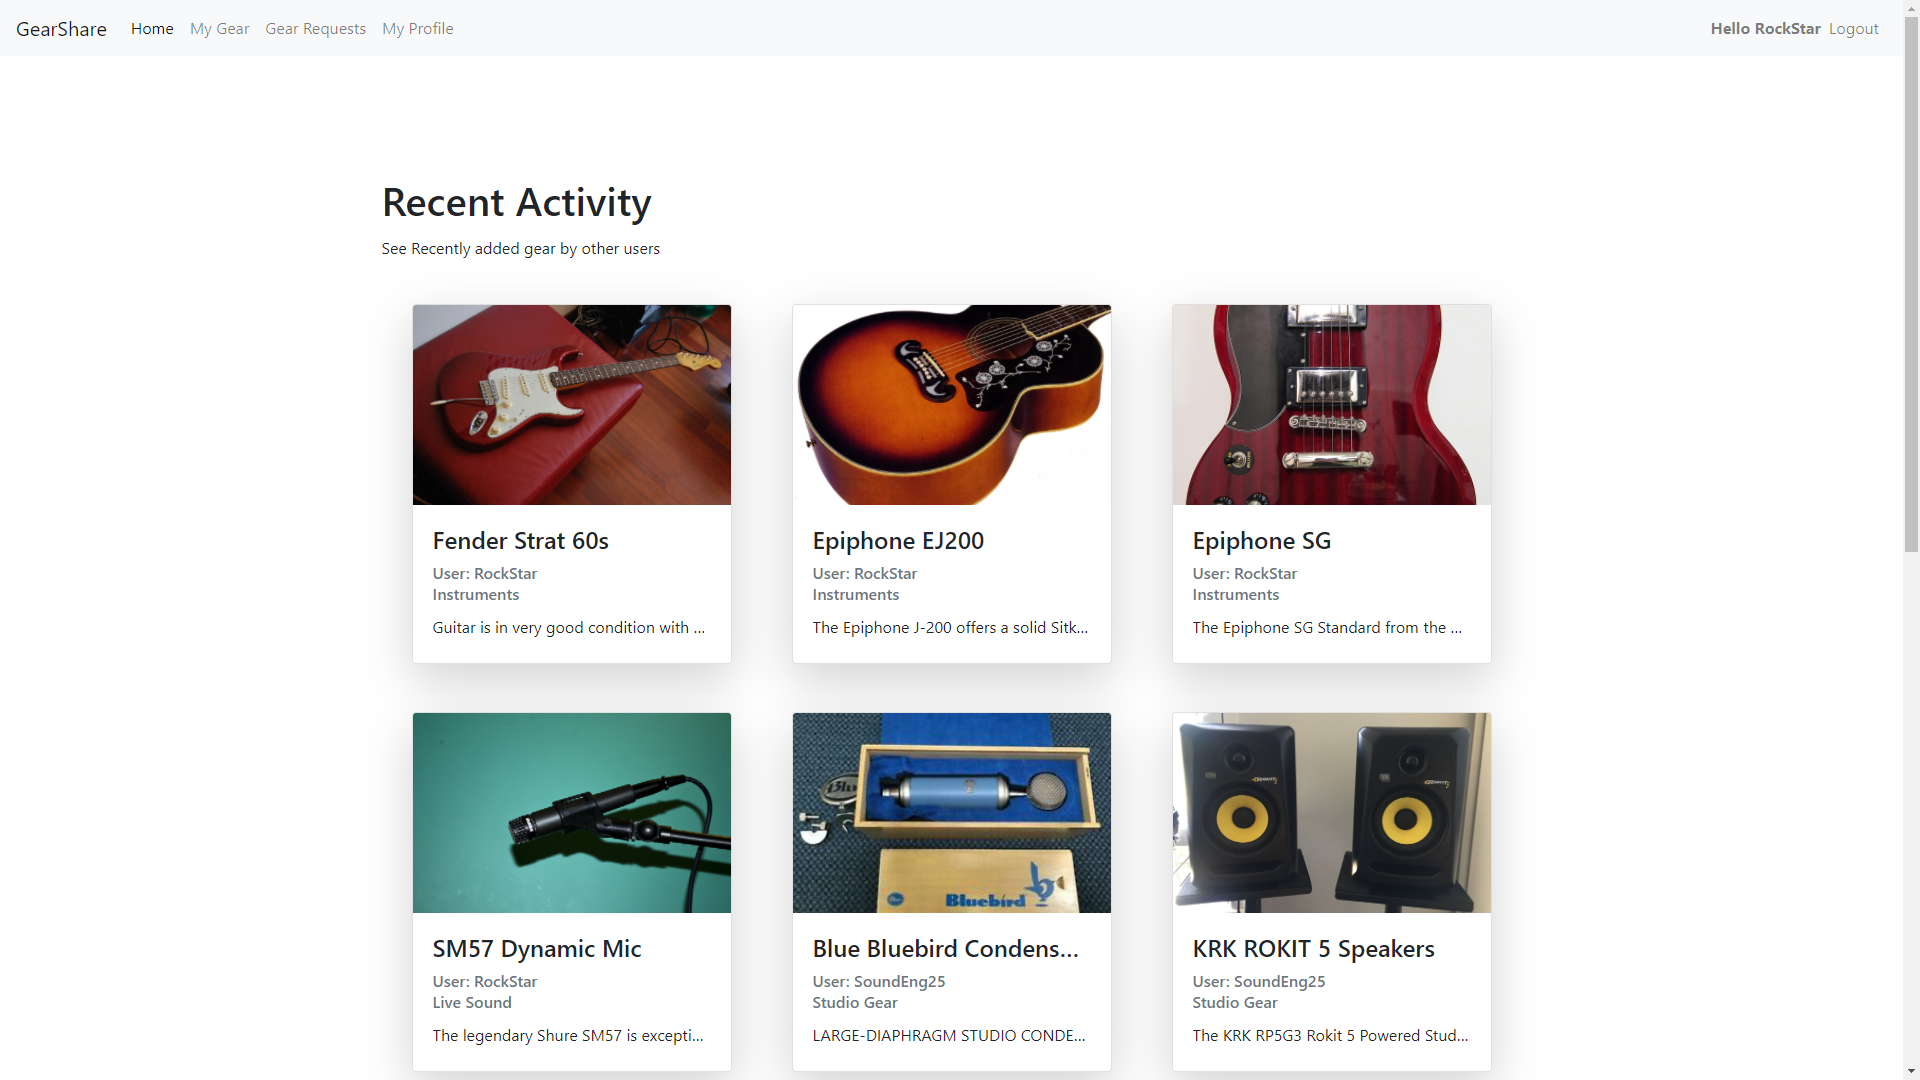Click the scrollbar down arrow
This screenshot has height=1080, width=1920.
[x=1911, y=1072]
